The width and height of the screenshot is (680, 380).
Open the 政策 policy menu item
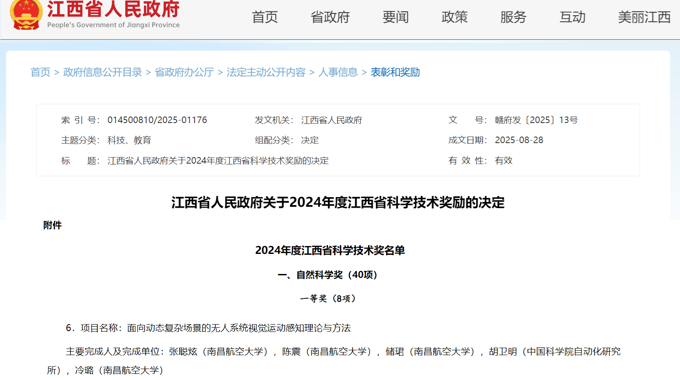coord(454,17)
